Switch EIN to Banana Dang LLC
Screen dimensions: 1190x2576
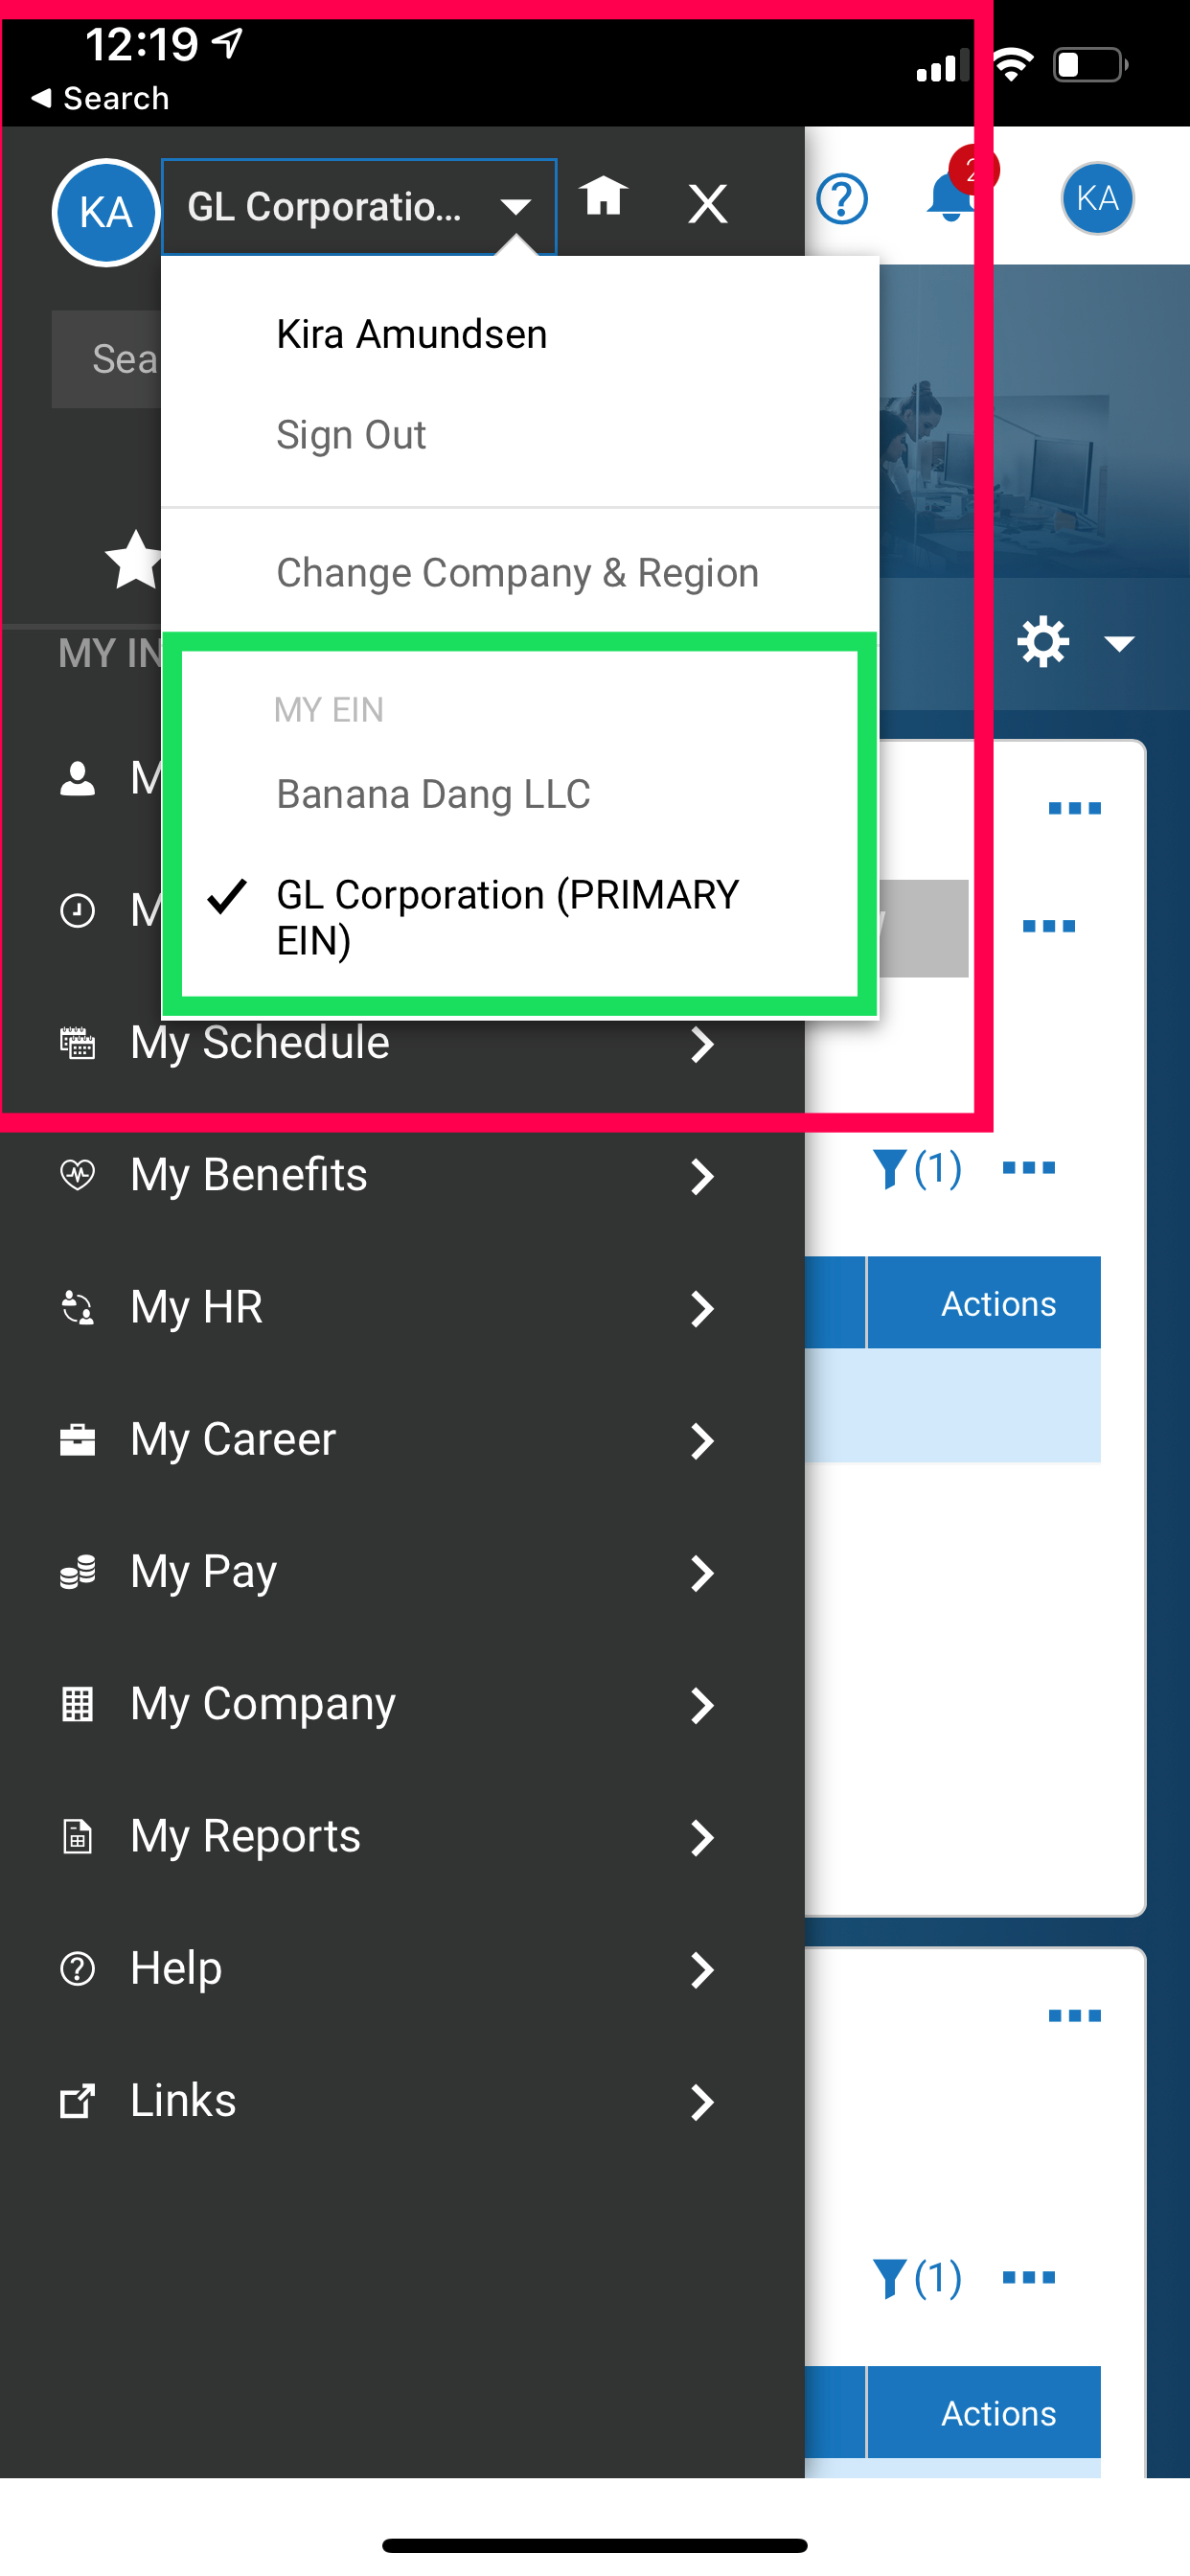tap(433, 794)
